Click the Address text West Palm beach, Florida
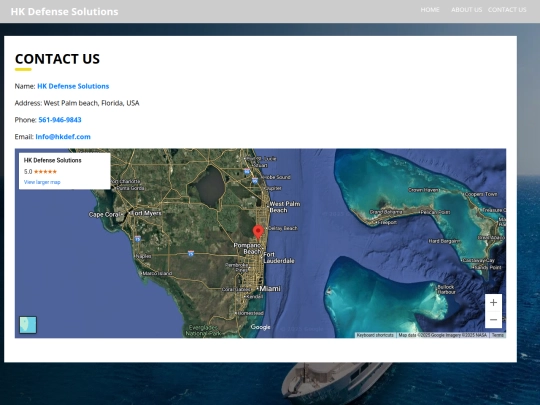 [91, 103]
